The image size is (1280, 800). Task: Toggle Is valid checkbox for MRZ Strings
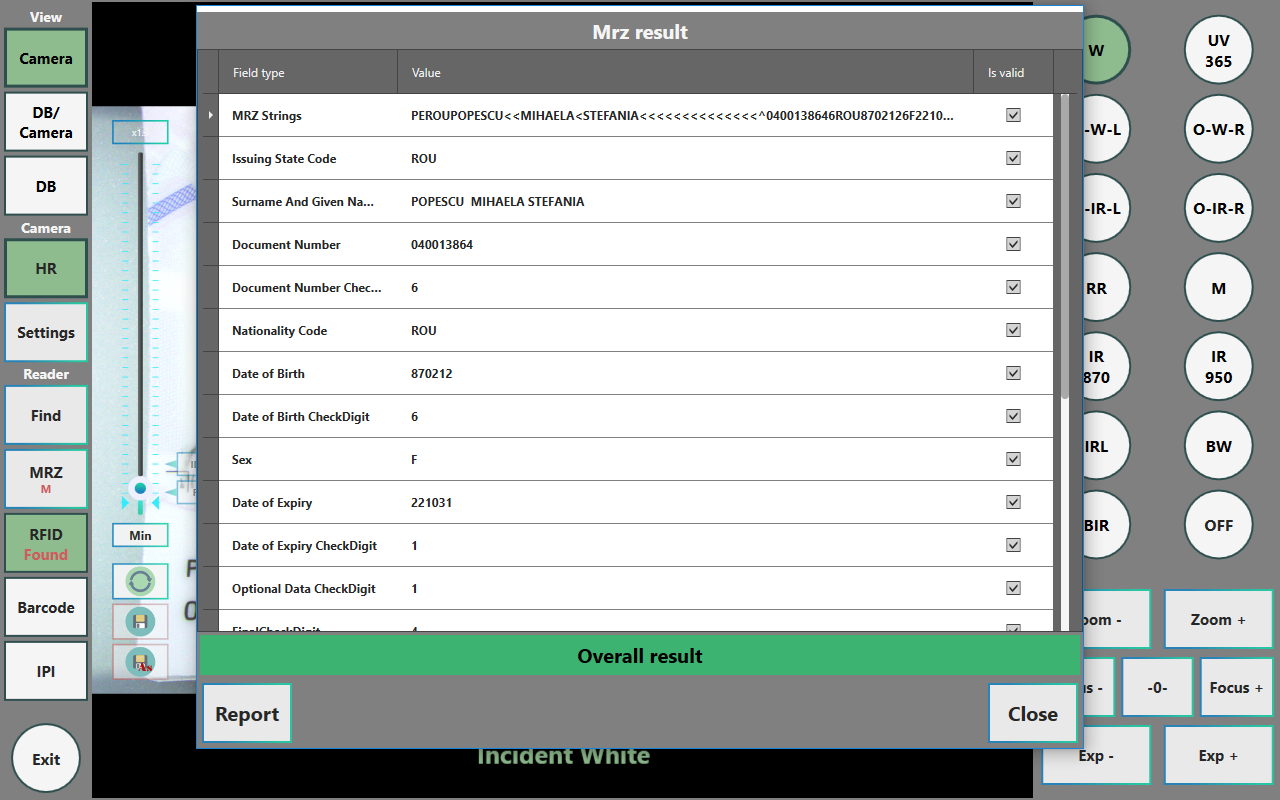coord(1013,115)
